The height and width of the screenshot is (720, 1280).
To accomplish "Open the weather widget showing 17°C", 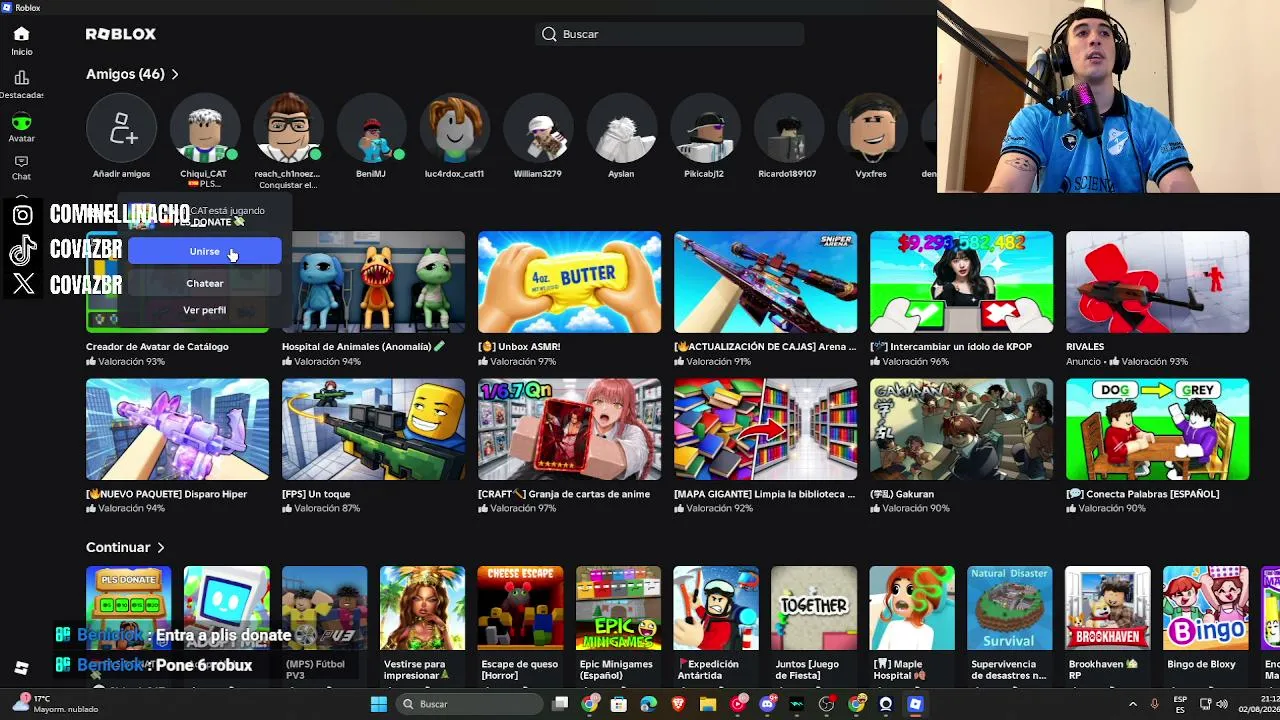I will 55,704.
